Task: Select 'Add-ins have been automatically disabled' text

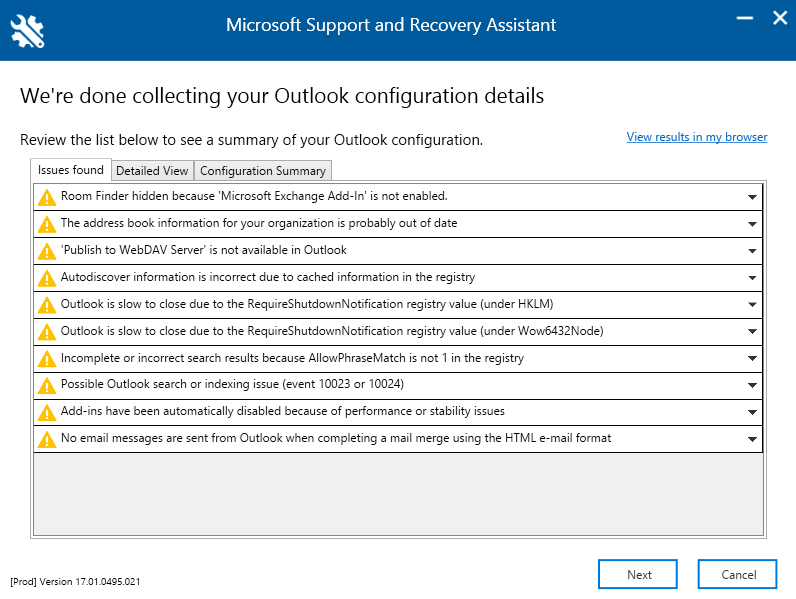Action: pyautogui.click(x=283, y=411)
